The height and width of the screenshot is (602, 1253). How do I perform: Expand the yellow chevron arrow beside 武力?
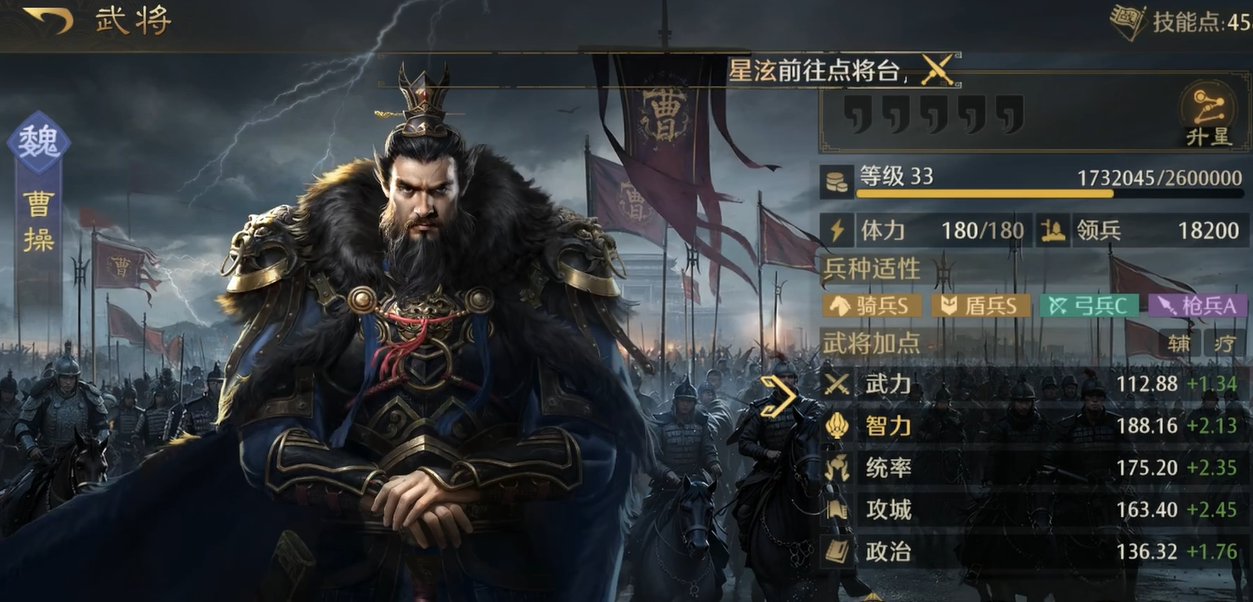coord(779,396)
